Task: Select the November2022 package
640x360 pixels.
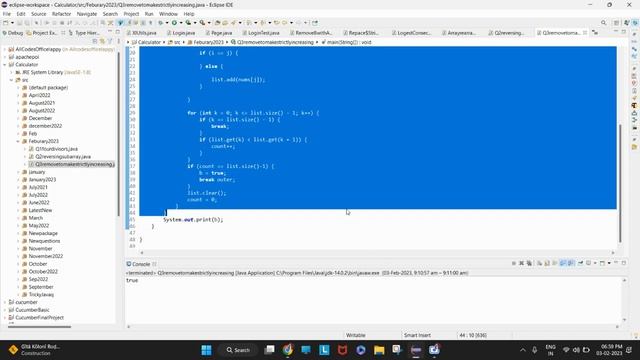Action: click(45, 256)
